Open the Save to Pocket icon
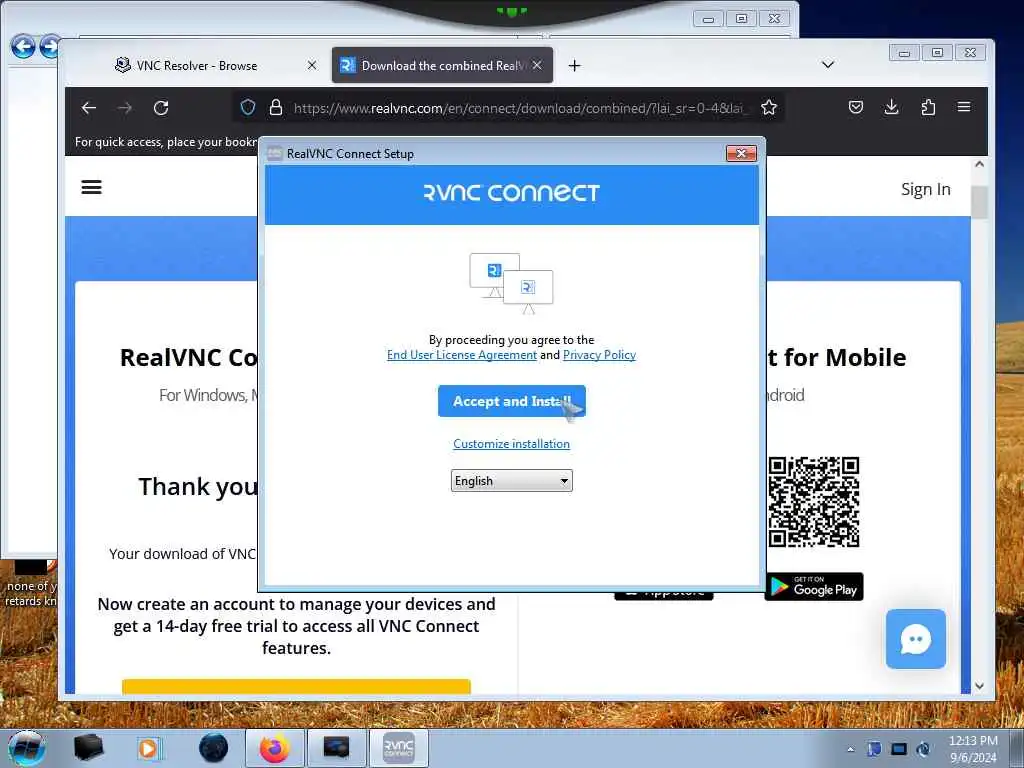 pos(856,107)
